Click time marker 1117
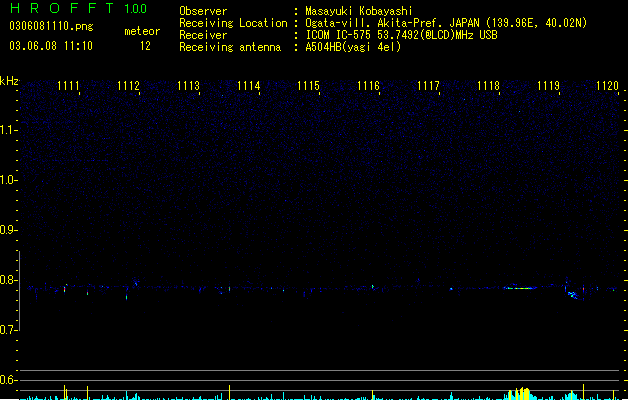629x400 pixels. point(428,86)
